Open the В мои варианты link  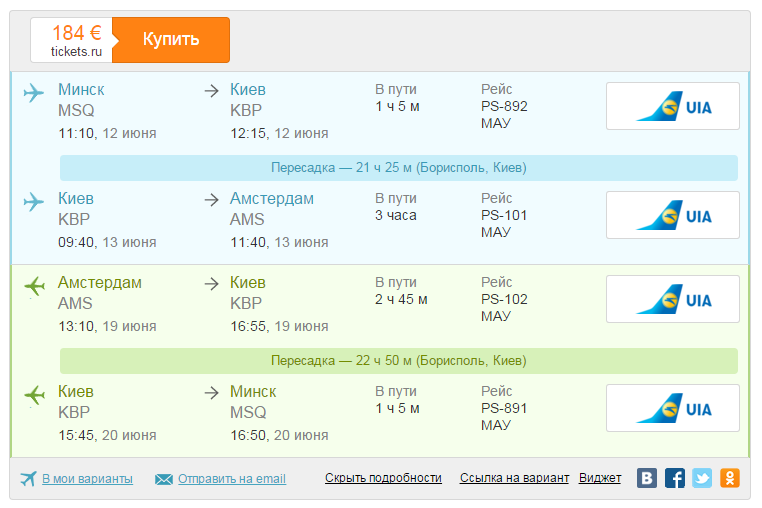pyautogui.click(x=87, y=479)
